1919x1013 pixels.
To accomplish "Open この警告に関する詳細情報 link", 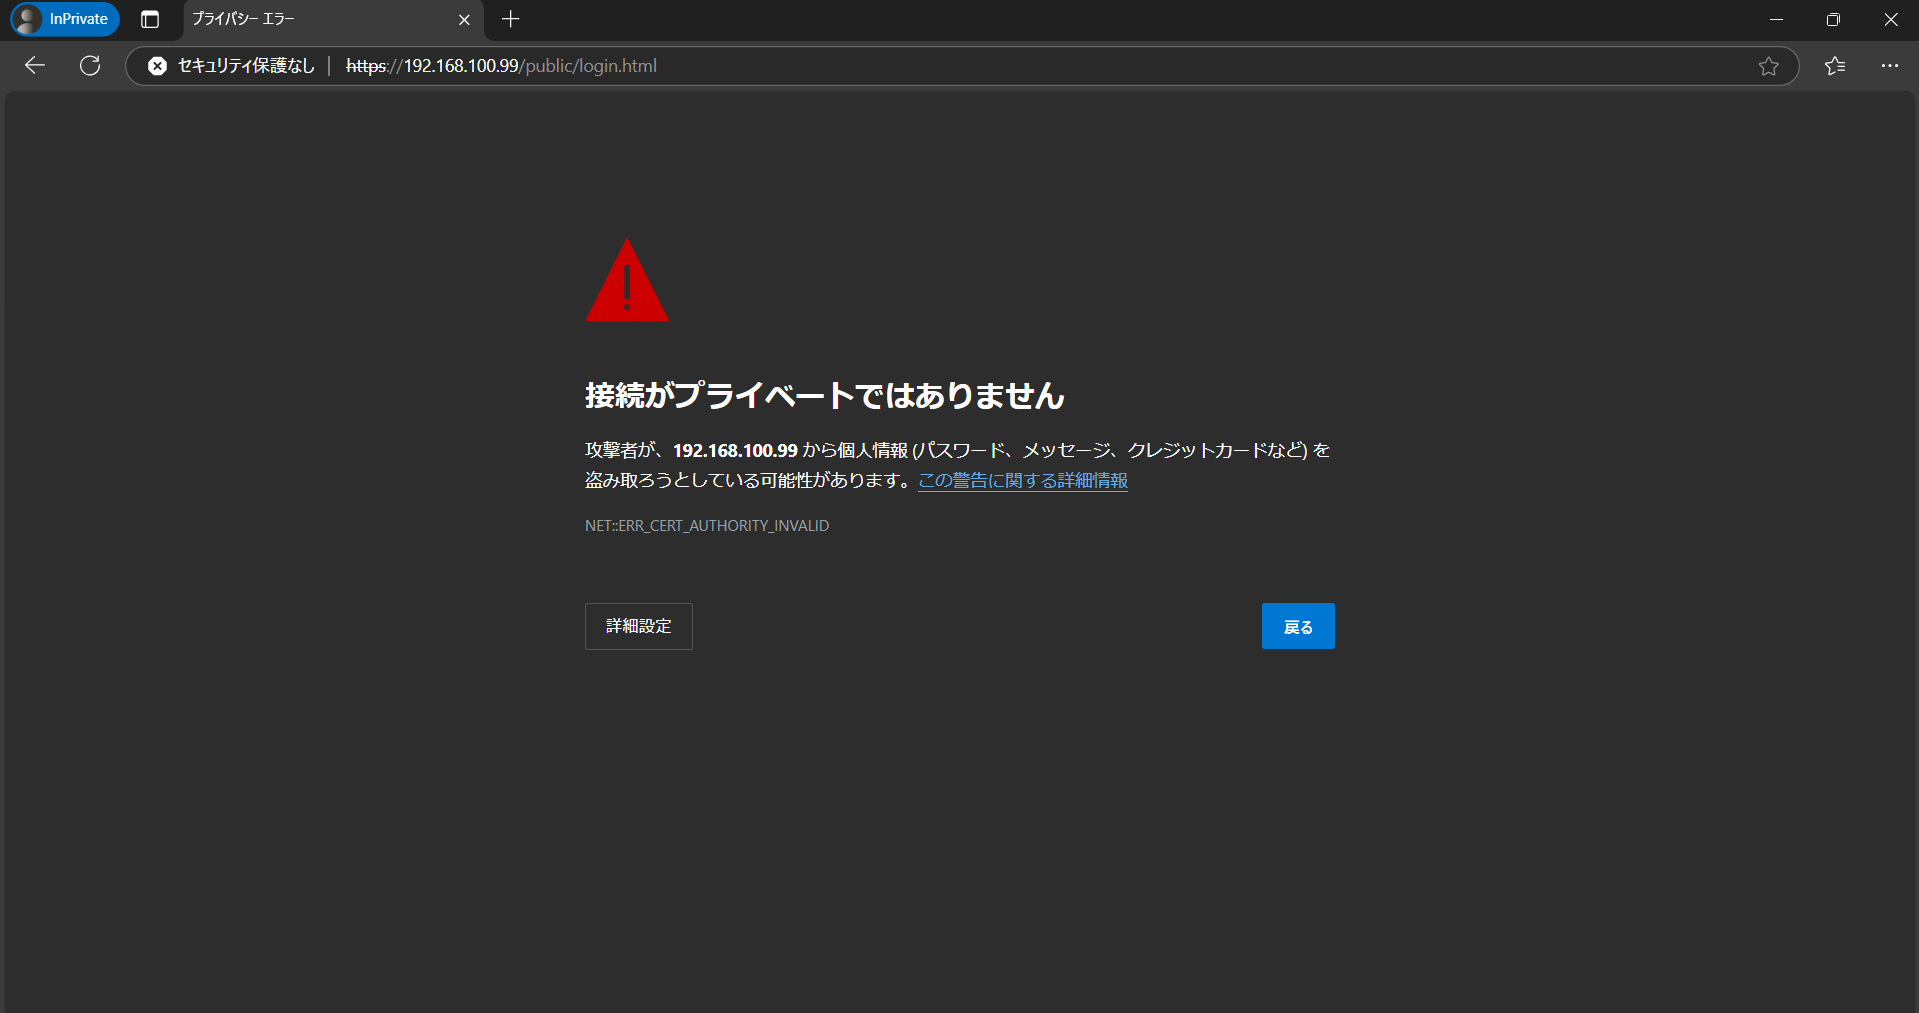I will click(1021, 481).
